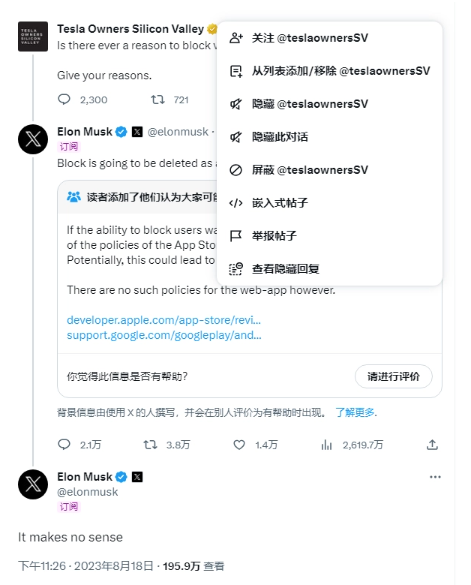Open more options on bottom Elon Musk post
The height and width of the screenshot is (585, 471).
point(435,477)
